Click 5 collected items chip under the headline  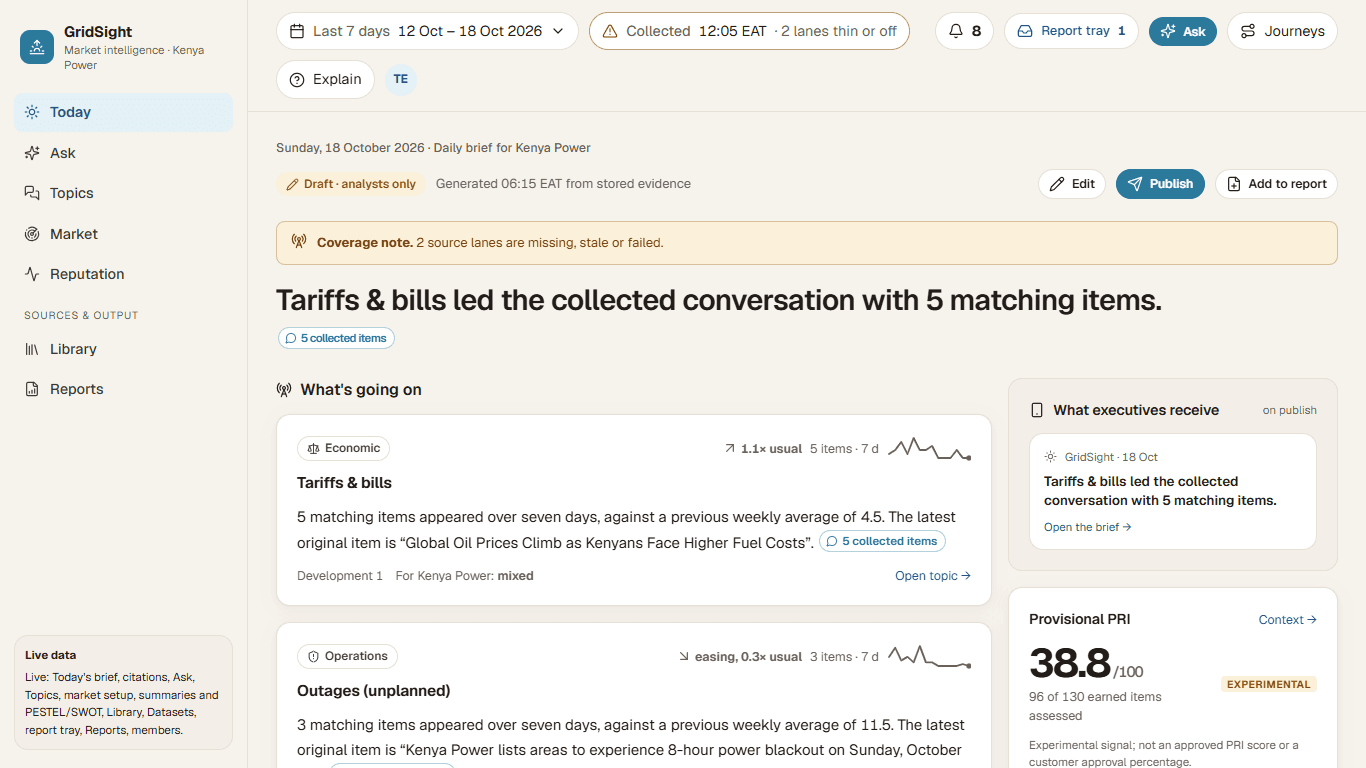click(x=336, y=338)
